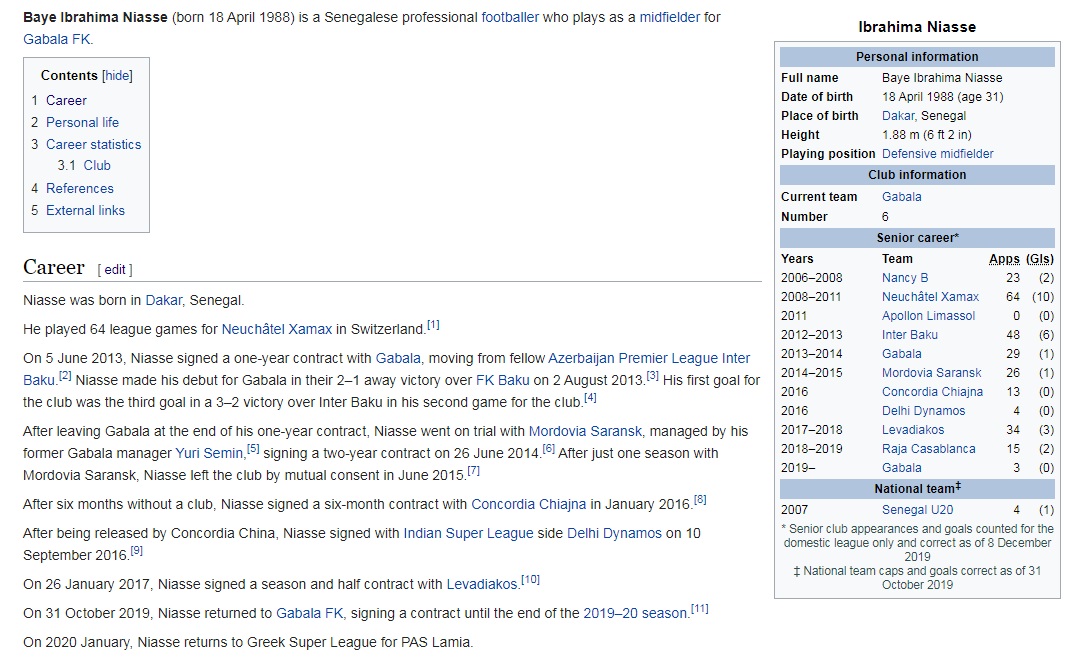Open citation [2] after Baku
The image size is (1069, 665).
(65, 376)
